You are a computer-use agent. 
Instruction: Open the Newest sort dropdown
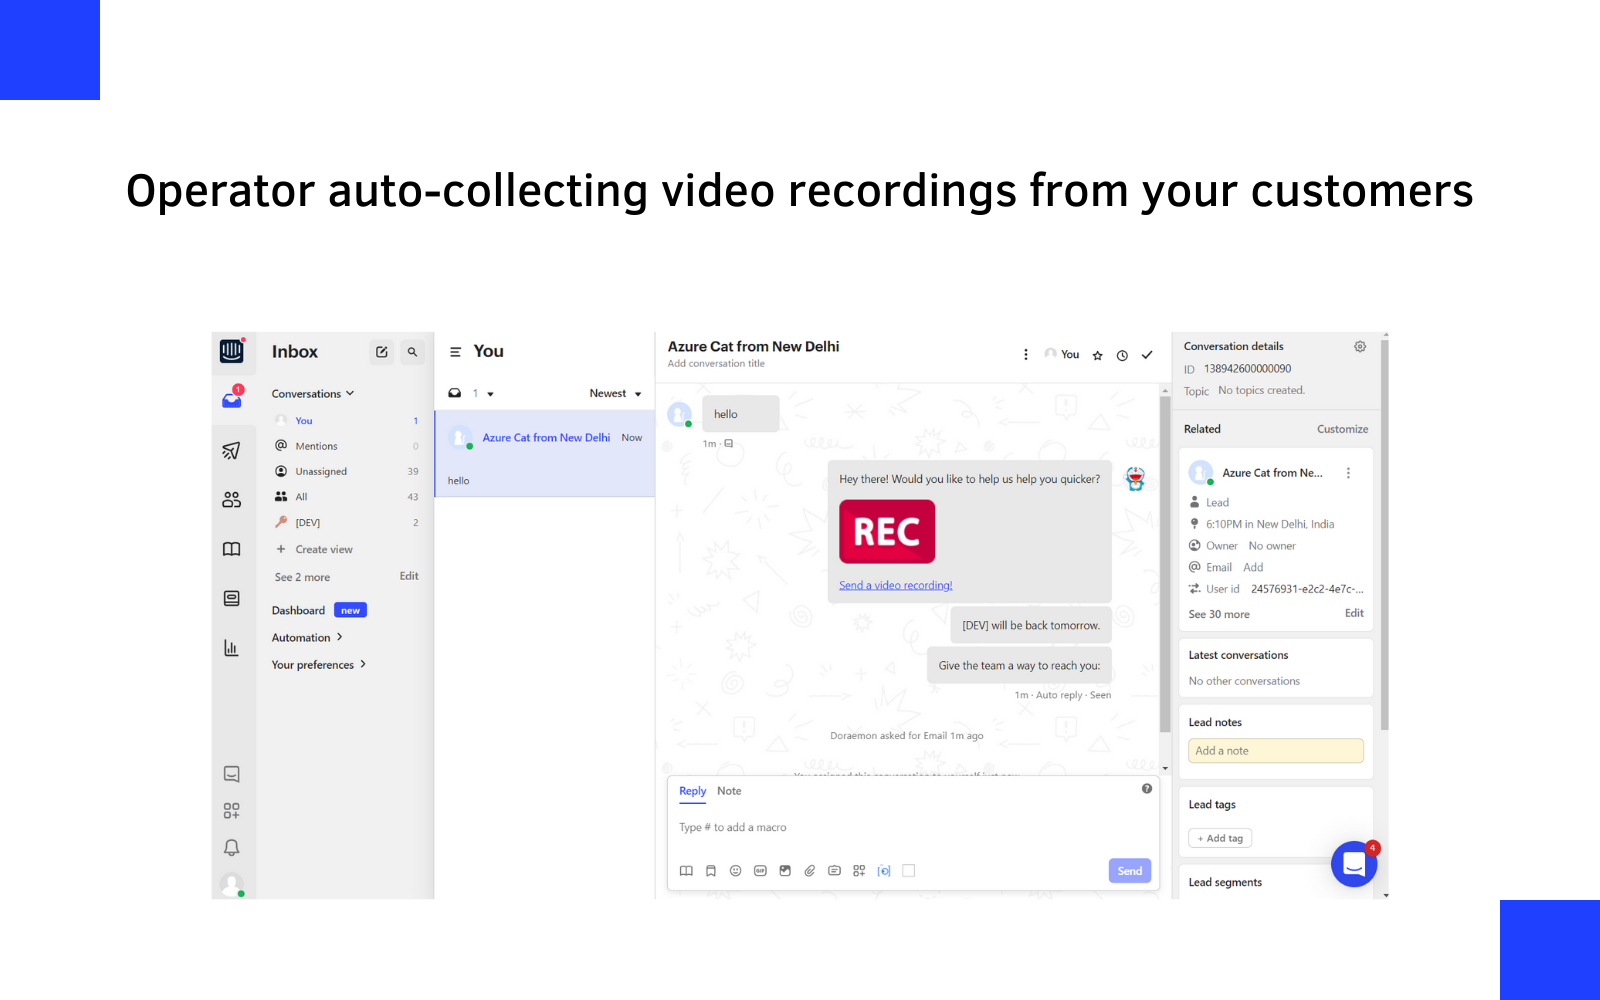[615, 393]
